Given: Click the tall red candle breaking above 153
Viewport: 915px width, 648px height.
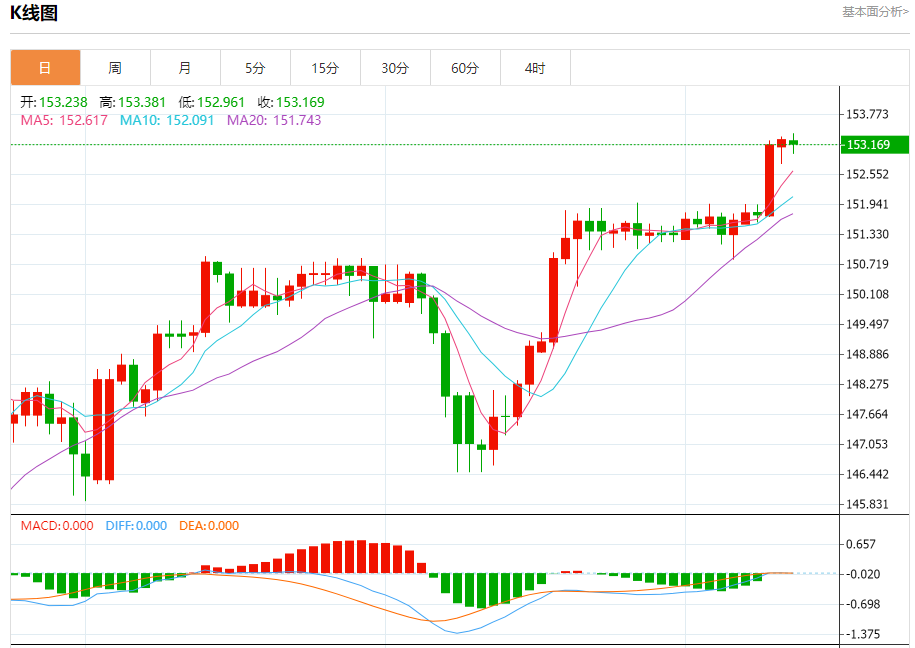Looking at the screenshot, I should [x=770, y=180].
